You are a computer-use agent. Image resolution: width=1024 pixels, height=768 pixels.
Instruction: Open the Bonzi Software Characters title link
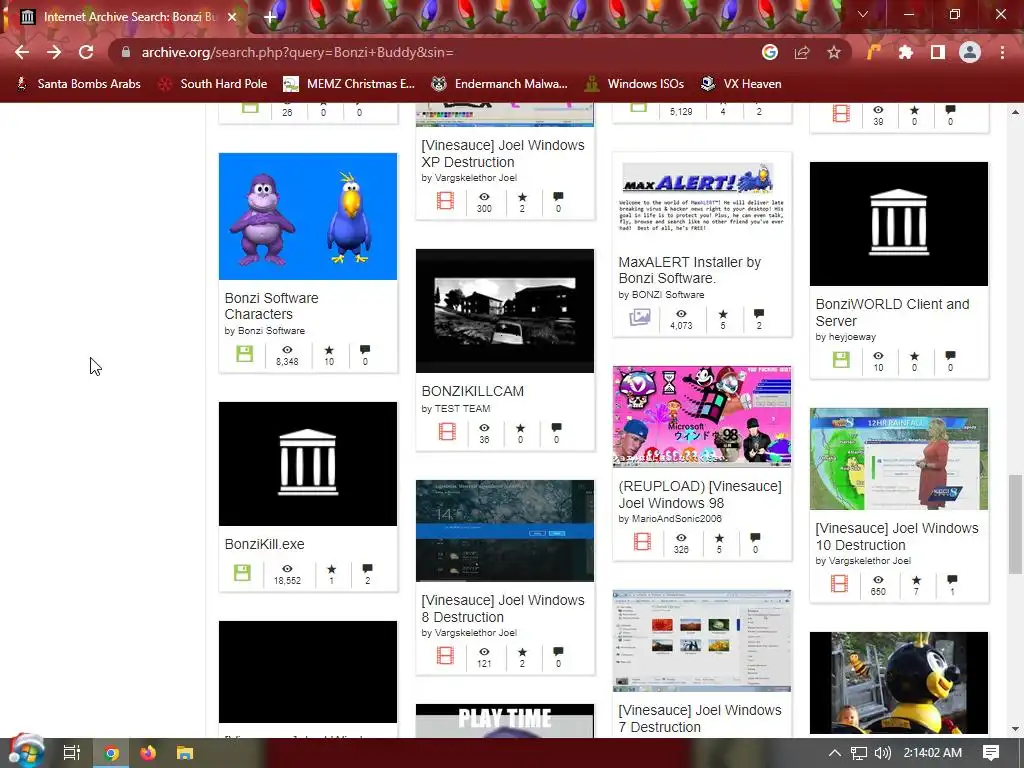pyautogui.click(x=272, y=306)
